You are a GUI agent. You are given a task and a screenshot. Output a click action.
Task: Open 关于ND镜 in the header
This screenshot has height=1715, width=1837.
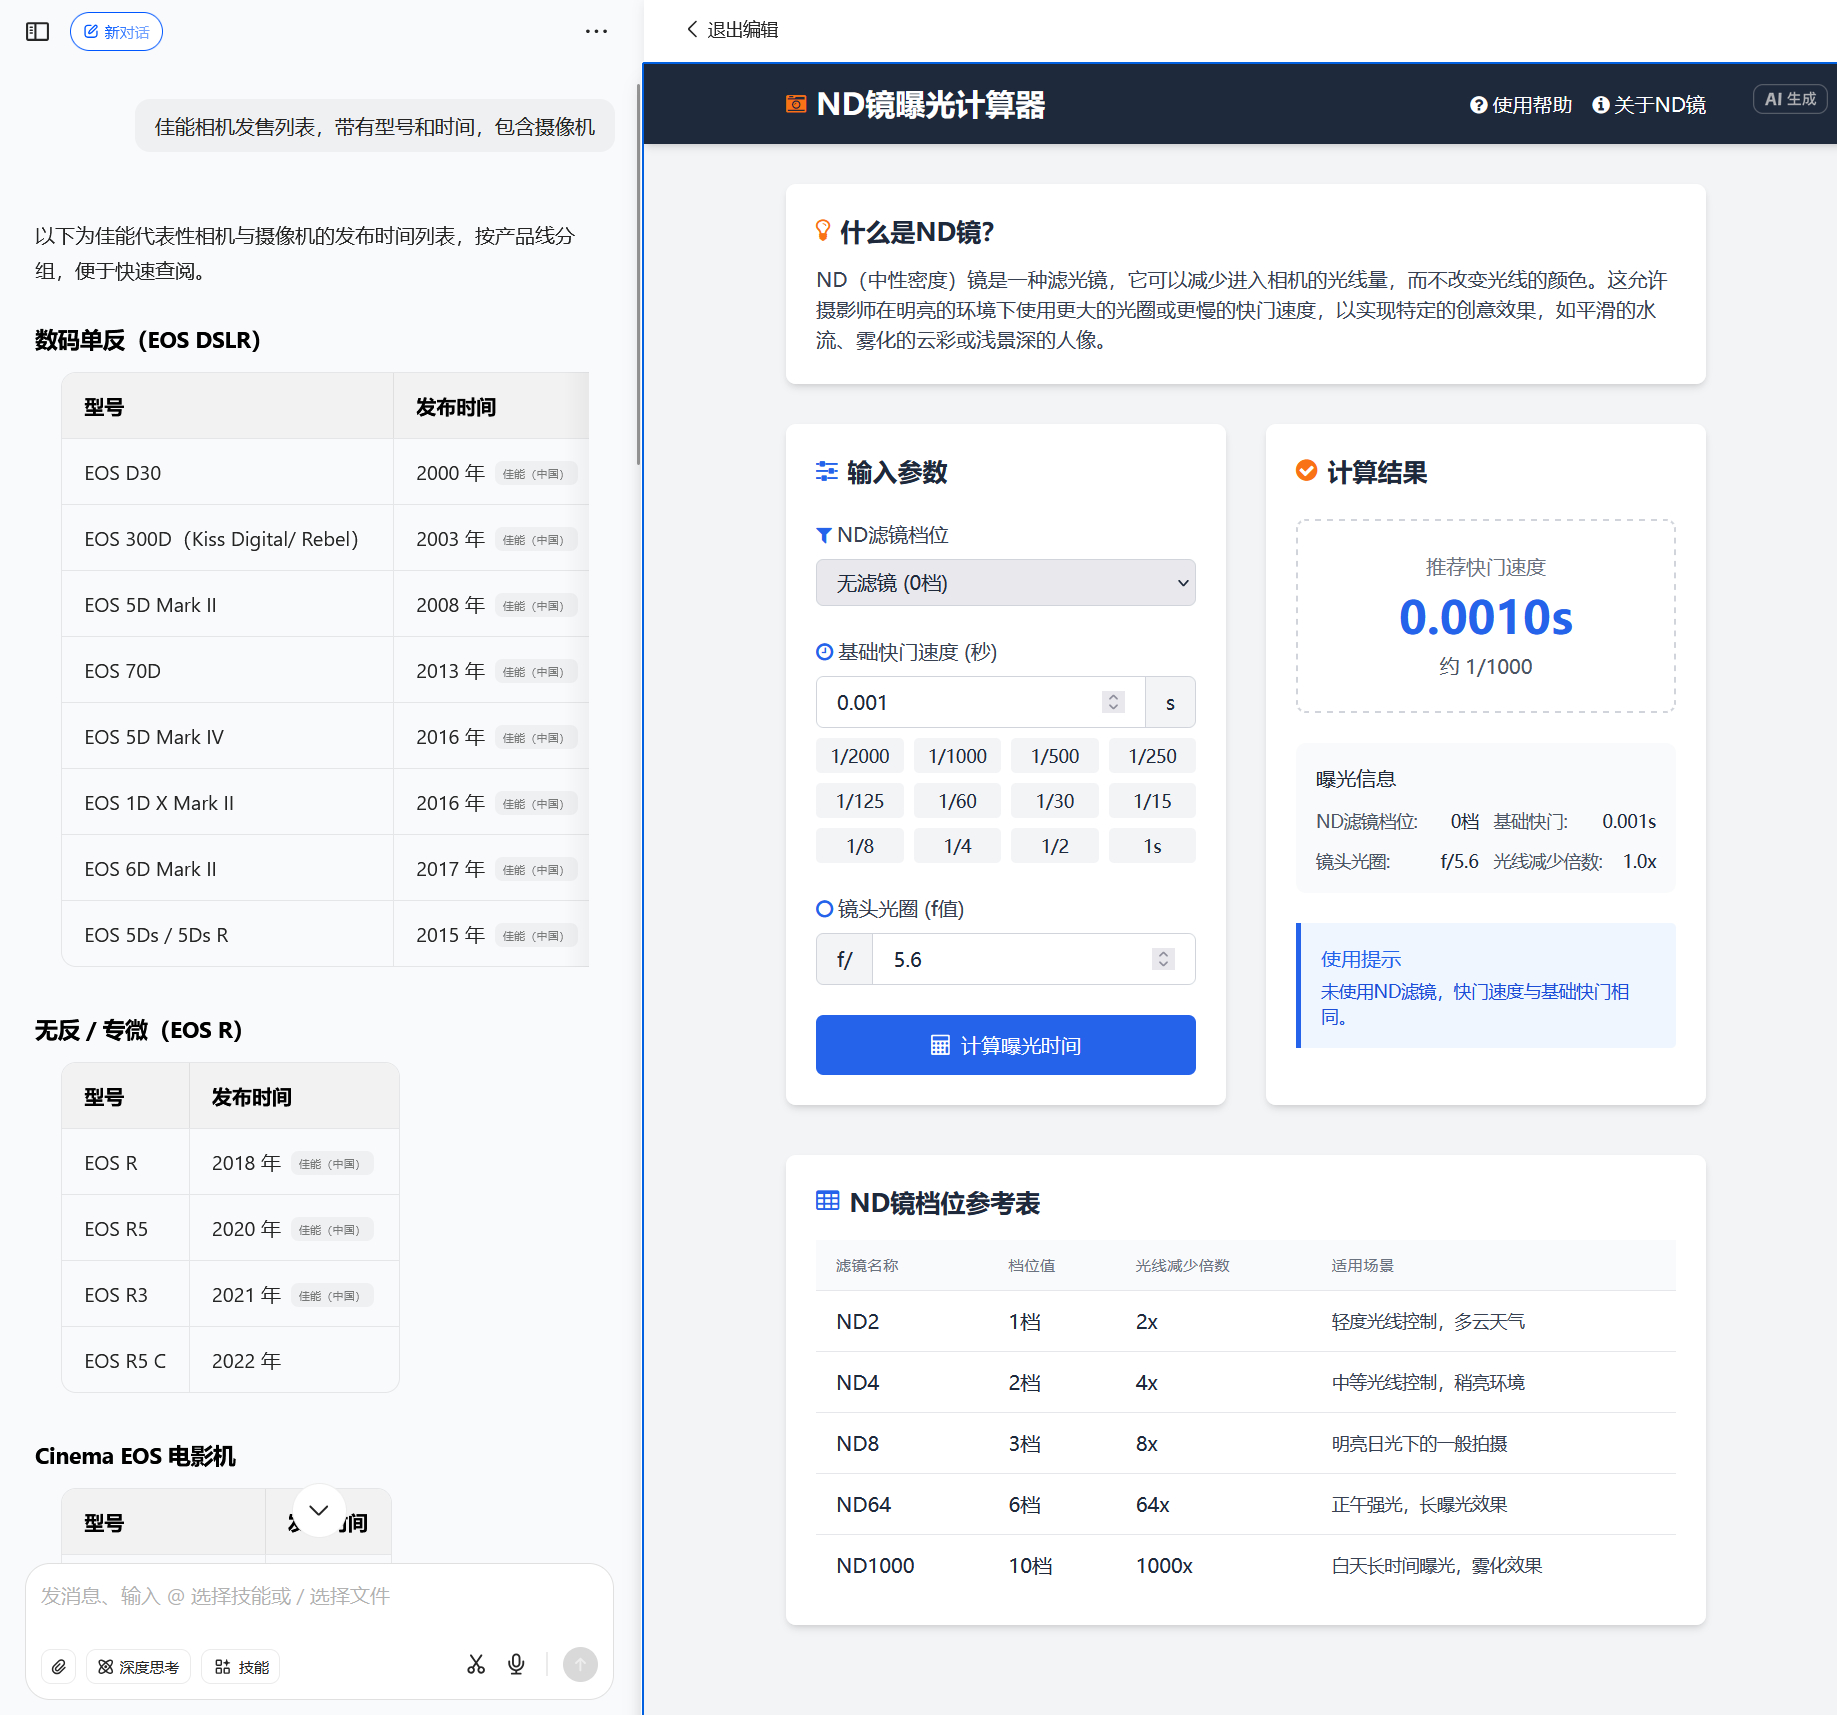click(x=1649, y=105)
